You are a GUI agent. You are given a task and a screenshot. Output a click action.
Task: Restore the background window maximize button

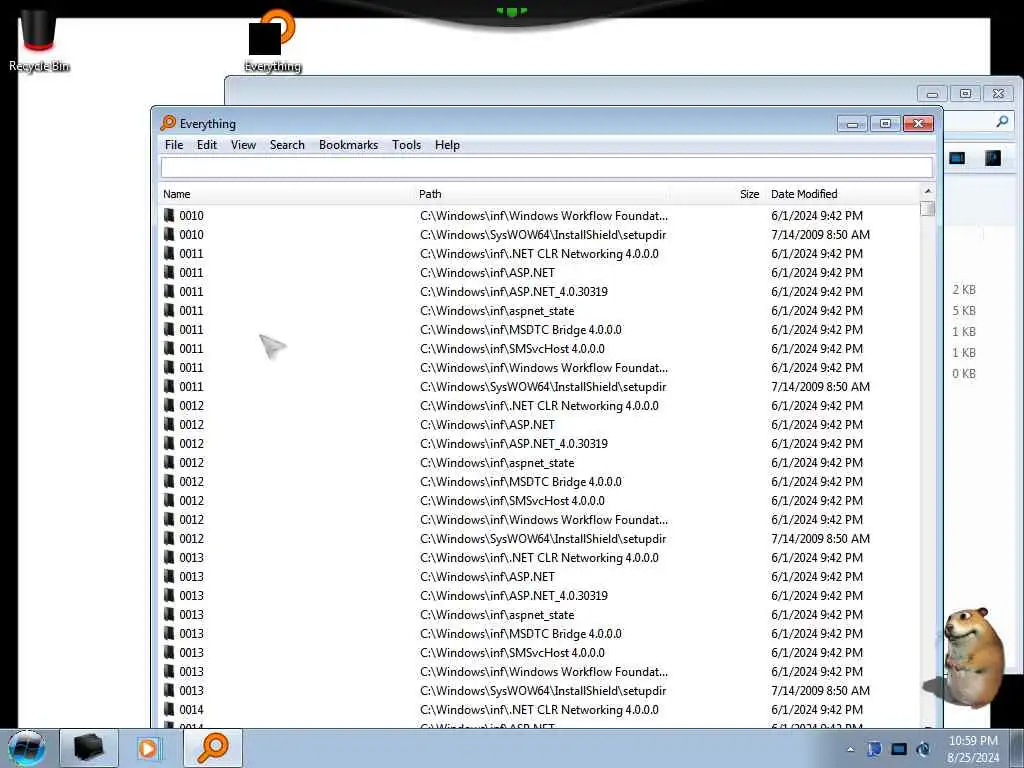tap(965, 93)
